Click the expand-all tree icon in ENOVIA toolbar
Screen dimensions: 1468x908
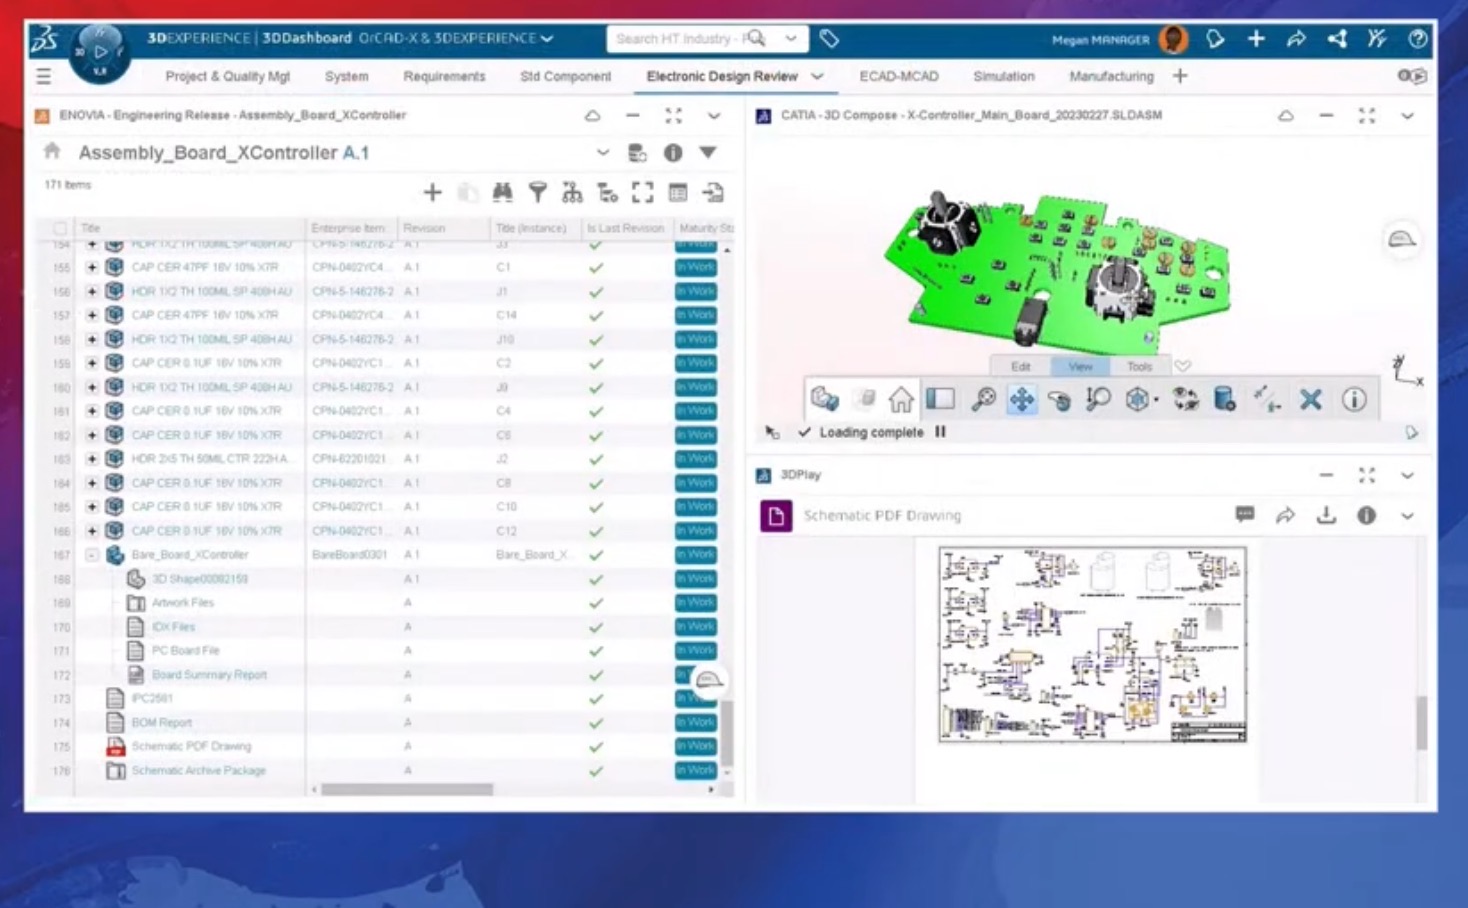pyautogui.click(x=607, y=192)
